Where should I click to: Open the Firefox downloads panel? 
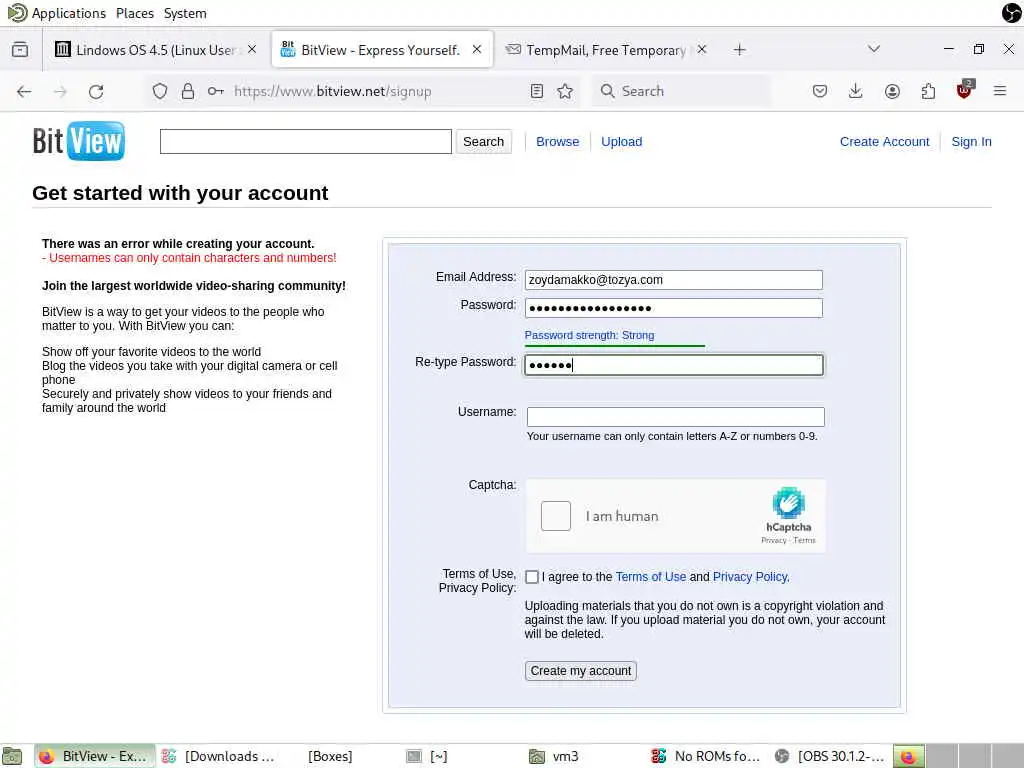pyautogui.click(x=856, y=91)
